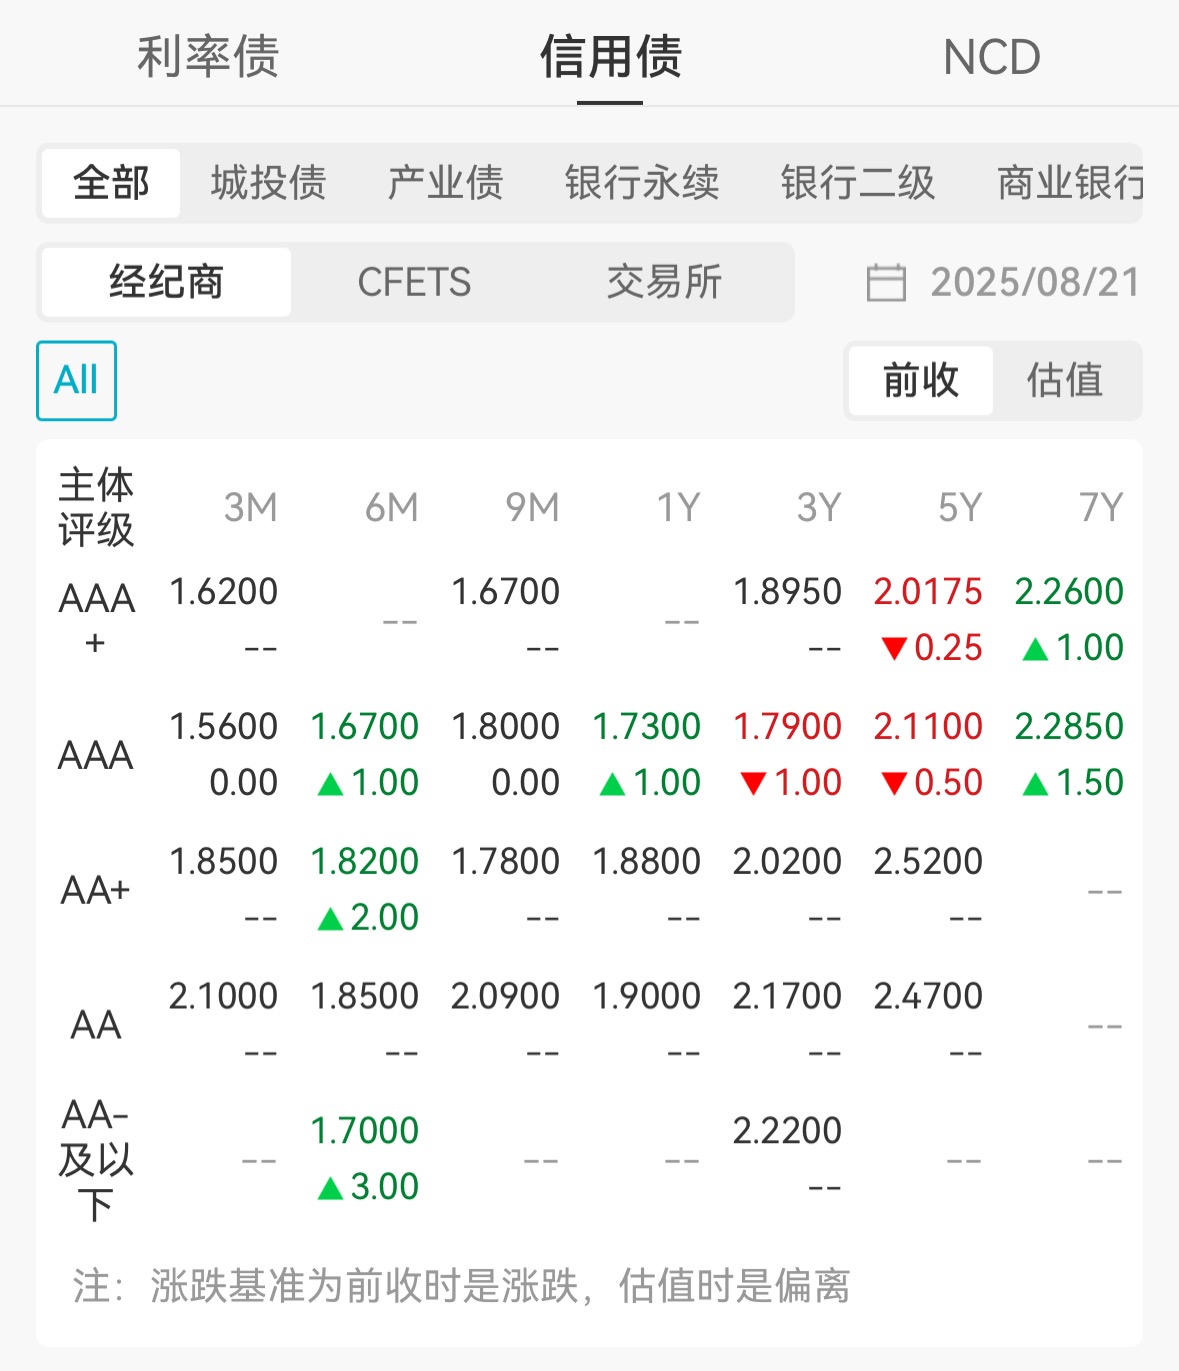1179x1371 pixels.
Task: Open the 2025/08/21 date selector
Action: pyautogui.click(x=1035, y=282)
